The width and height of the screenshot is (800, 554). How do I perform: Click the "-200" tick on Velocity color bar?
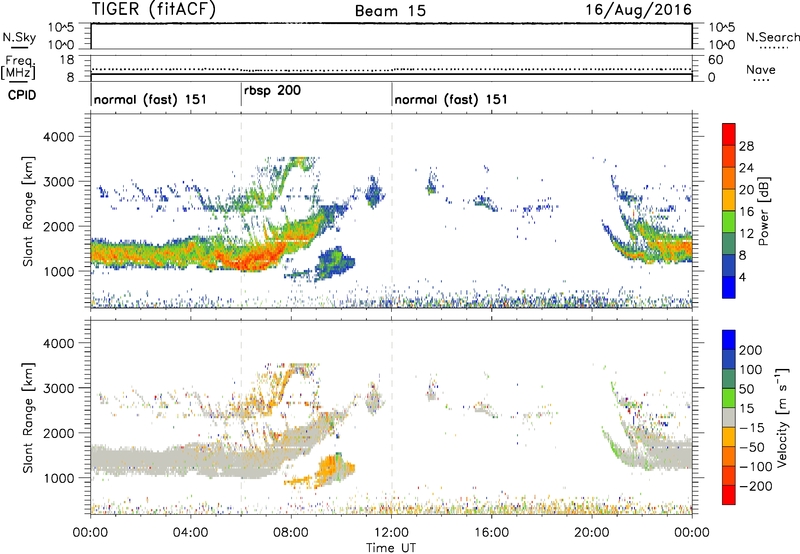756,486
